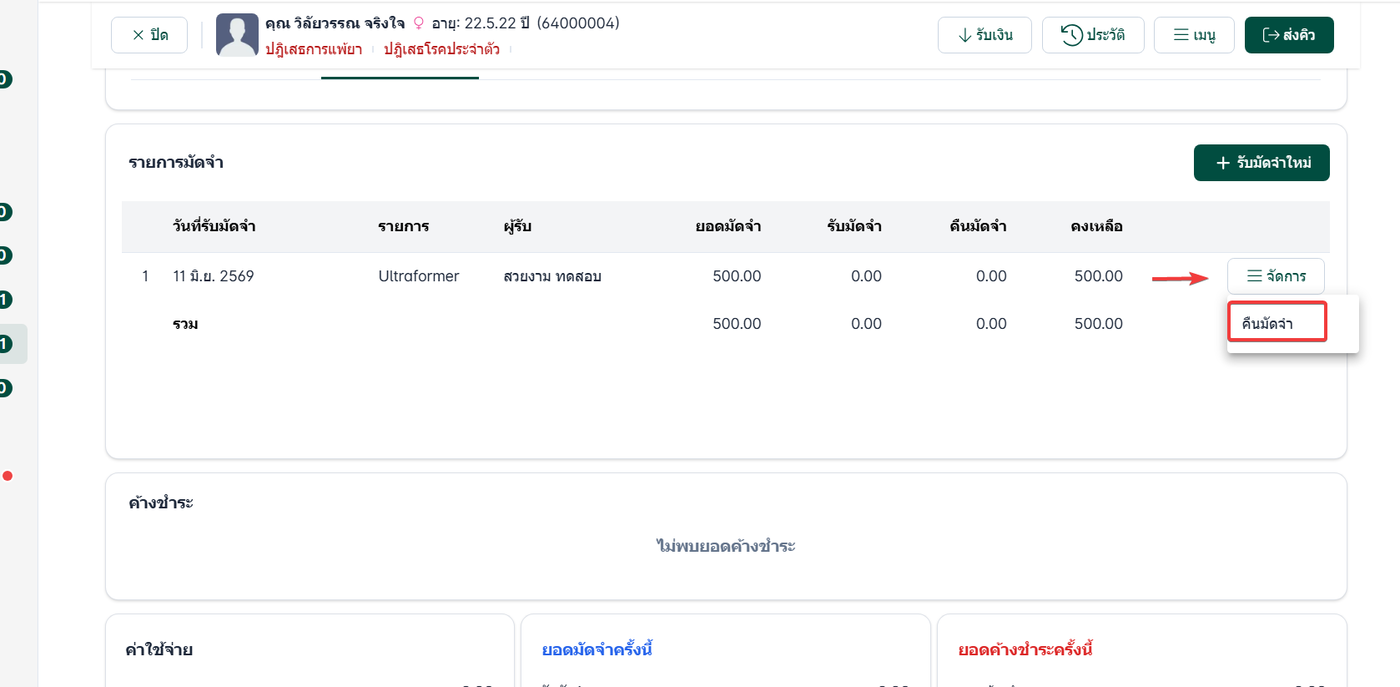Click the ส่งคิว send queue button
The height and width of the screenshot is (687, 1400).
click(x=1289, y=35)
